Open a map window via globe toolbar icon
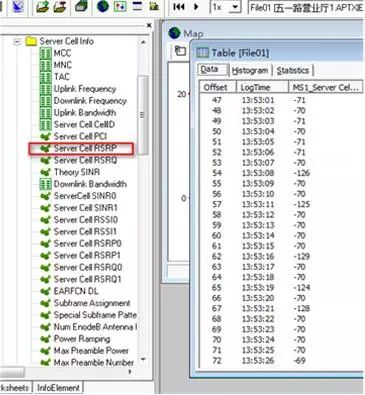Screen dimensions: 365x395 click(103, 6)
